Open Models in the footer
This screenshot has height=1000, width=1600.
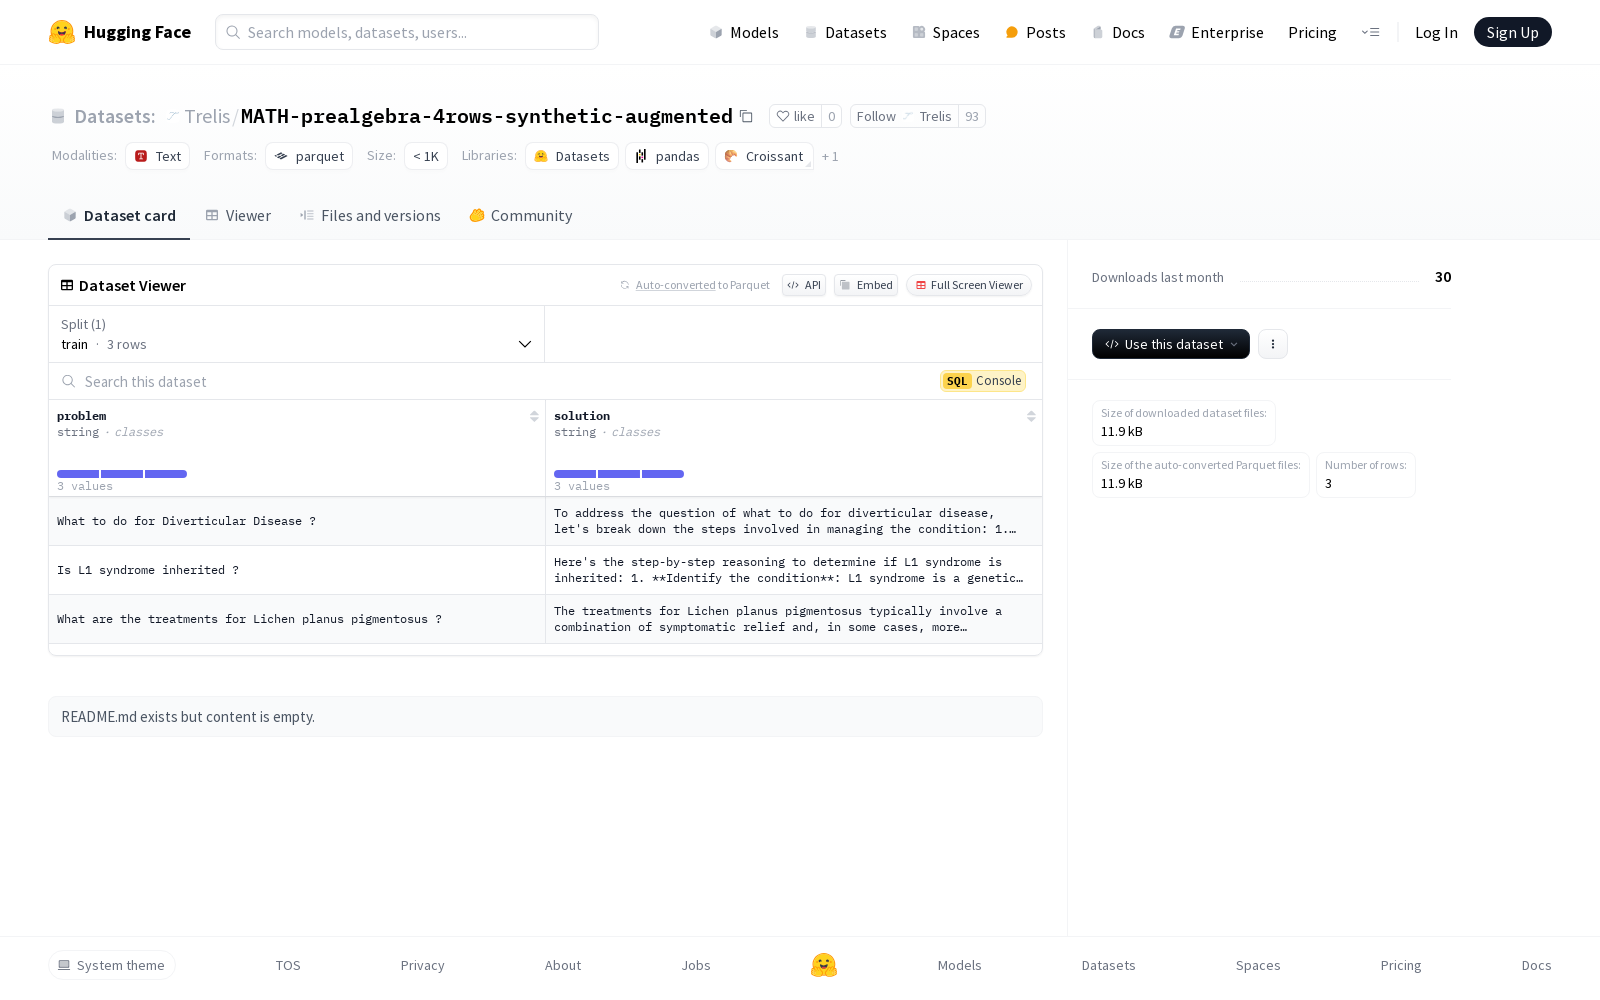click(960, 965)
